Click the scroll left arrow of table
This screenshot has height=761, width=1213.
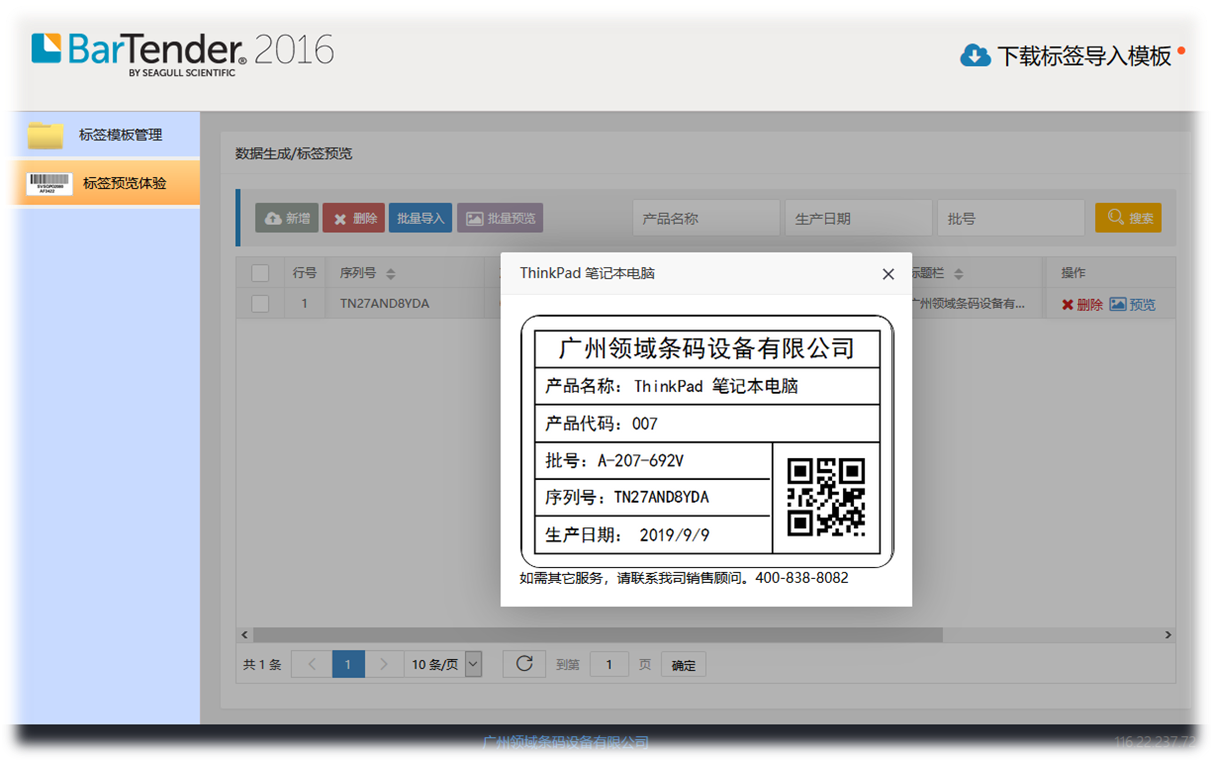pyautogui.click(x=244, y=635)
